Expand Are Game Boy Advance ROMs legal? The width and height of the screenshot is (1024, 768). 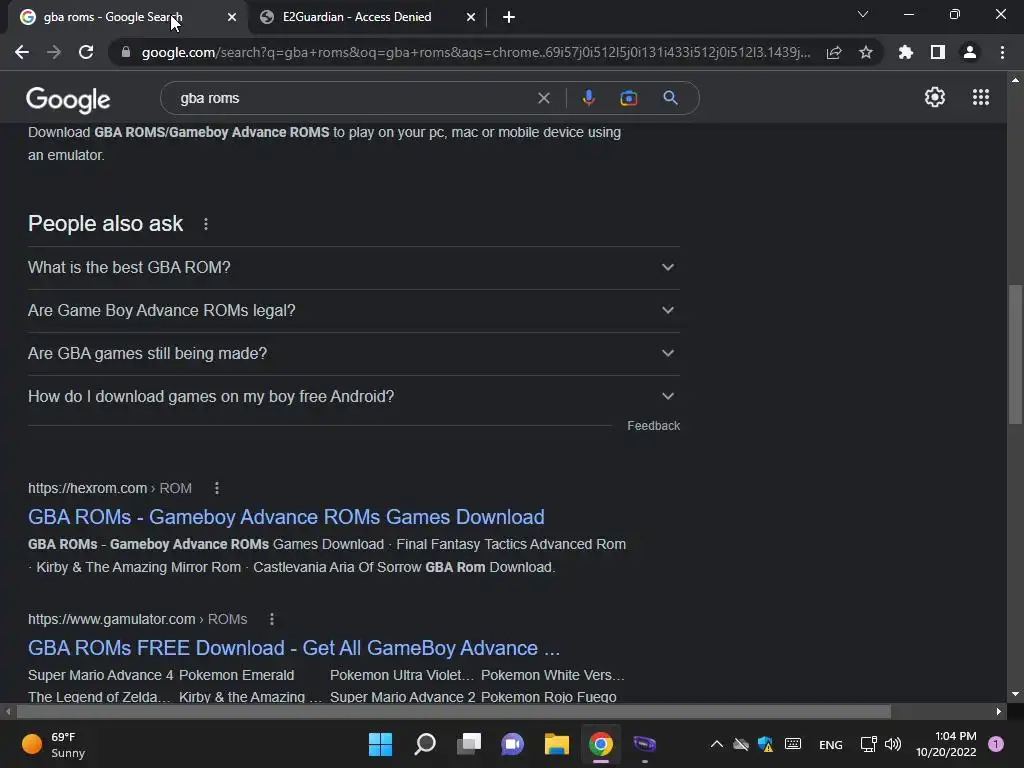pos(353,310)
